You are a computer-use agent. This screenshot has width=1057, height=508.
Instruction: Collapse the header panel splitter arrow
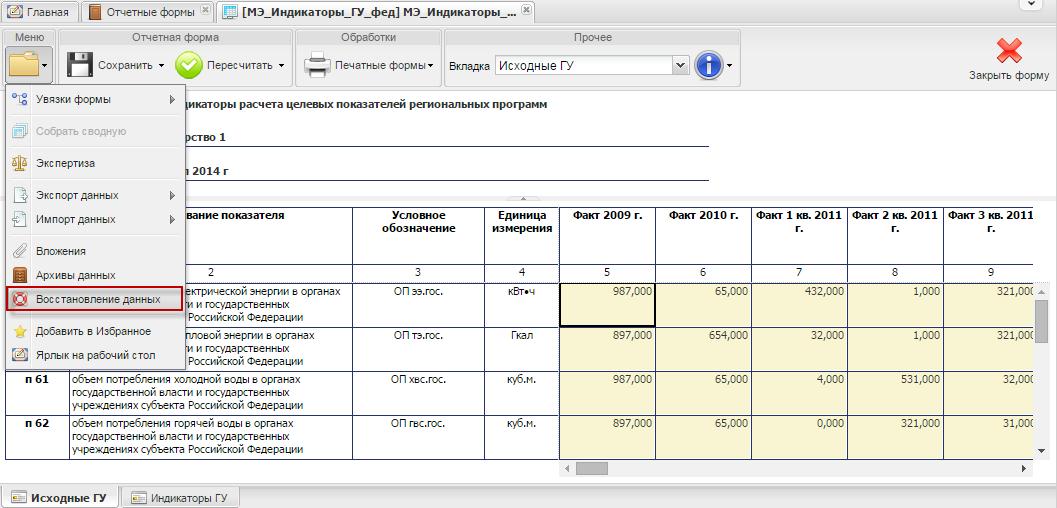[x=523, y=199]
